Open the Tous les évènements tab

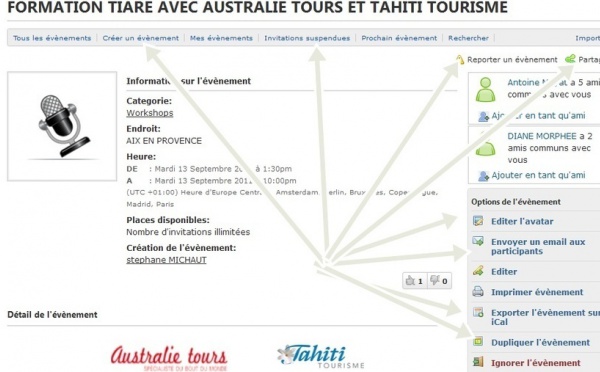coord(52,38)
